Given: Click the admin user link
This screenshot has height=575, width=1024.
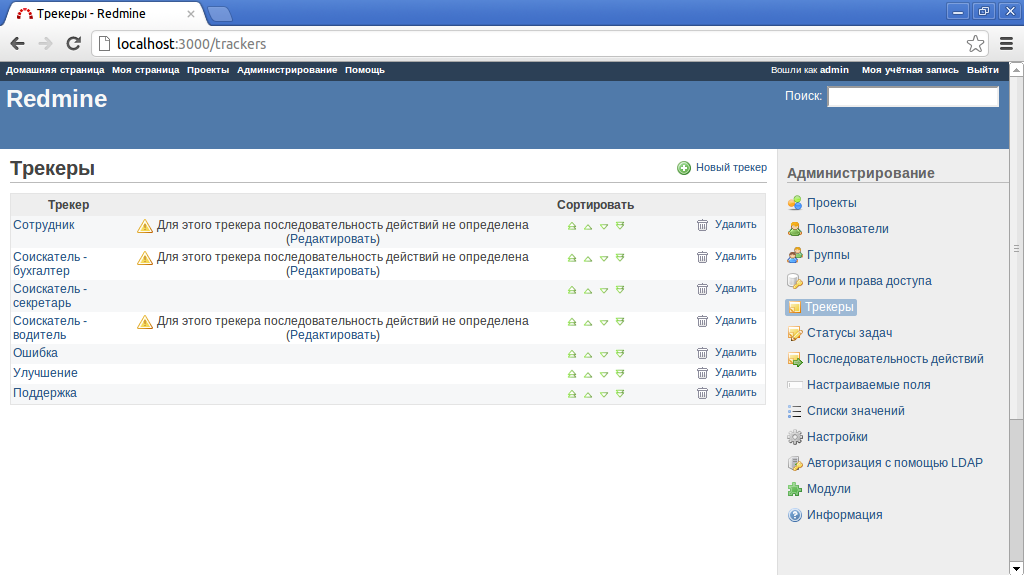Looking at the screenshot, I should pos(835,70).
